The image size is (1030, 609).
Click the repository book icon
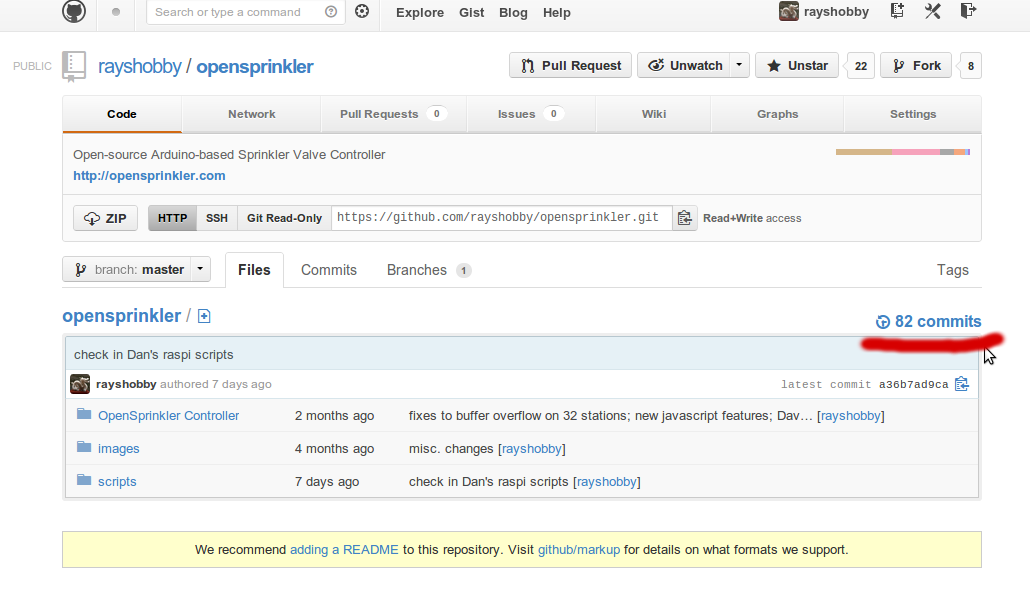(x=74, y=66)
